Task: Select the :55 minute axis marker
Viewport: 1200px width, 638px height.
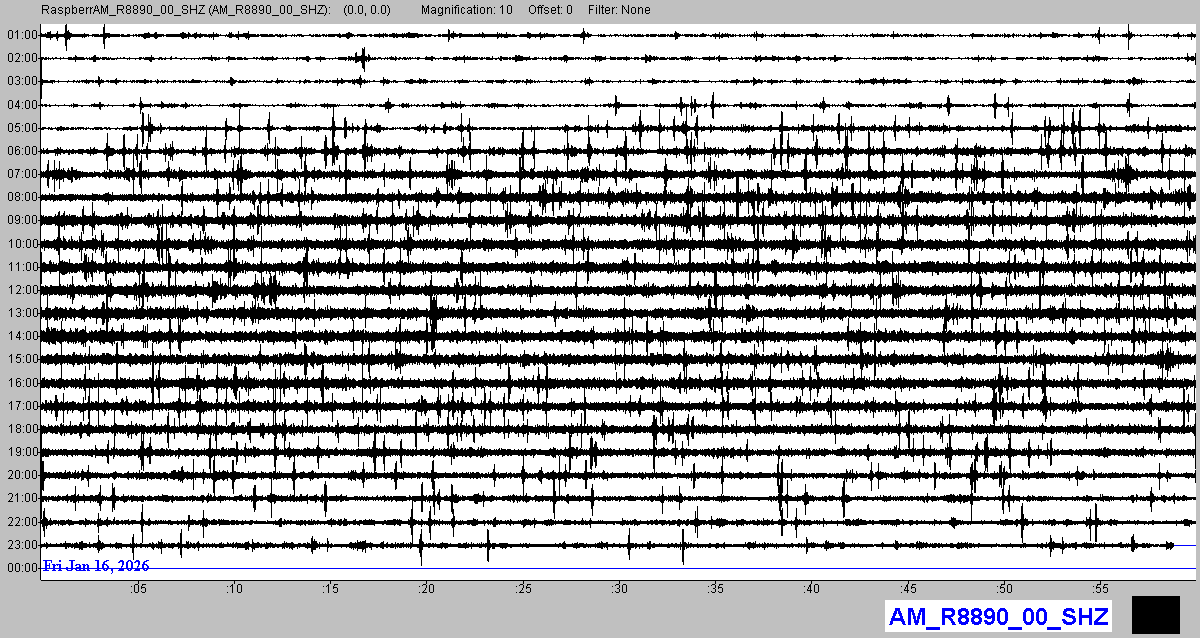Action: 1101,588
